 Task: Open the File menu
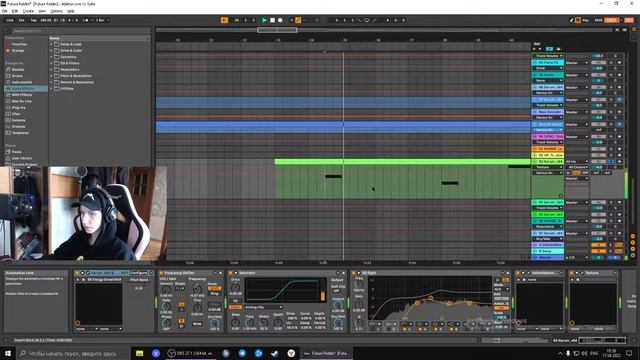[4, 11]
